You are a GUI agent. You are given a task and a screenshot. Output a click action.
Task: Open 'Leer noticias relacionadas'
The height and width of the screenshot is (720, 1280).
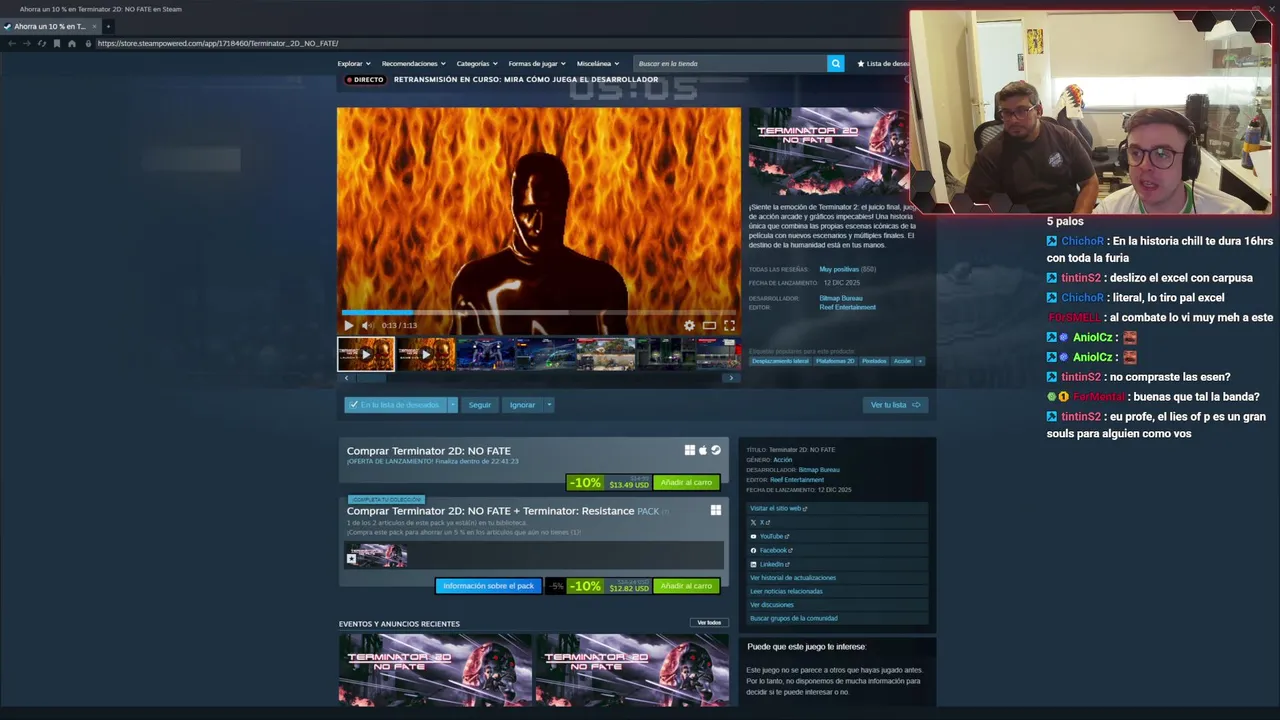pyautogui.click(x=786, y=591)
